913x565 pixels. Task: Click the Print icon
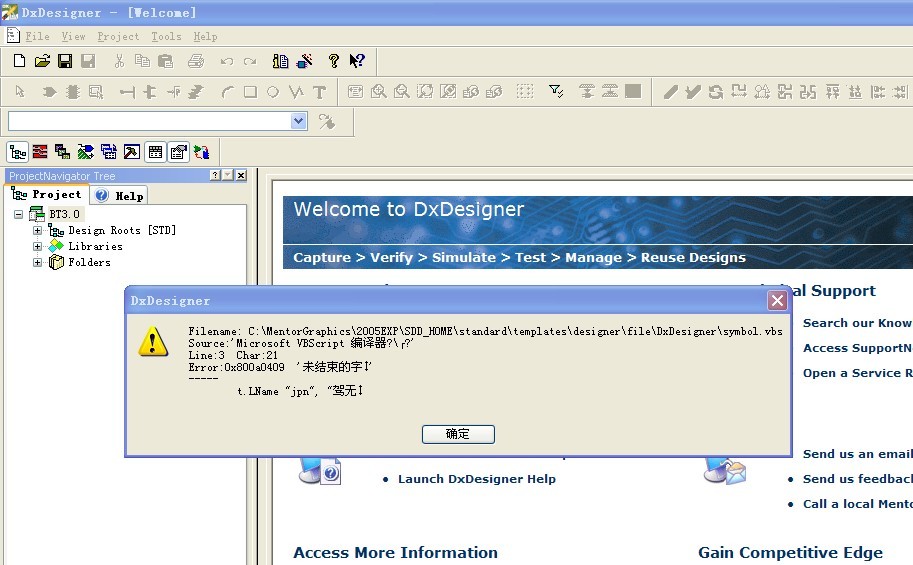[x=196, y=61]
